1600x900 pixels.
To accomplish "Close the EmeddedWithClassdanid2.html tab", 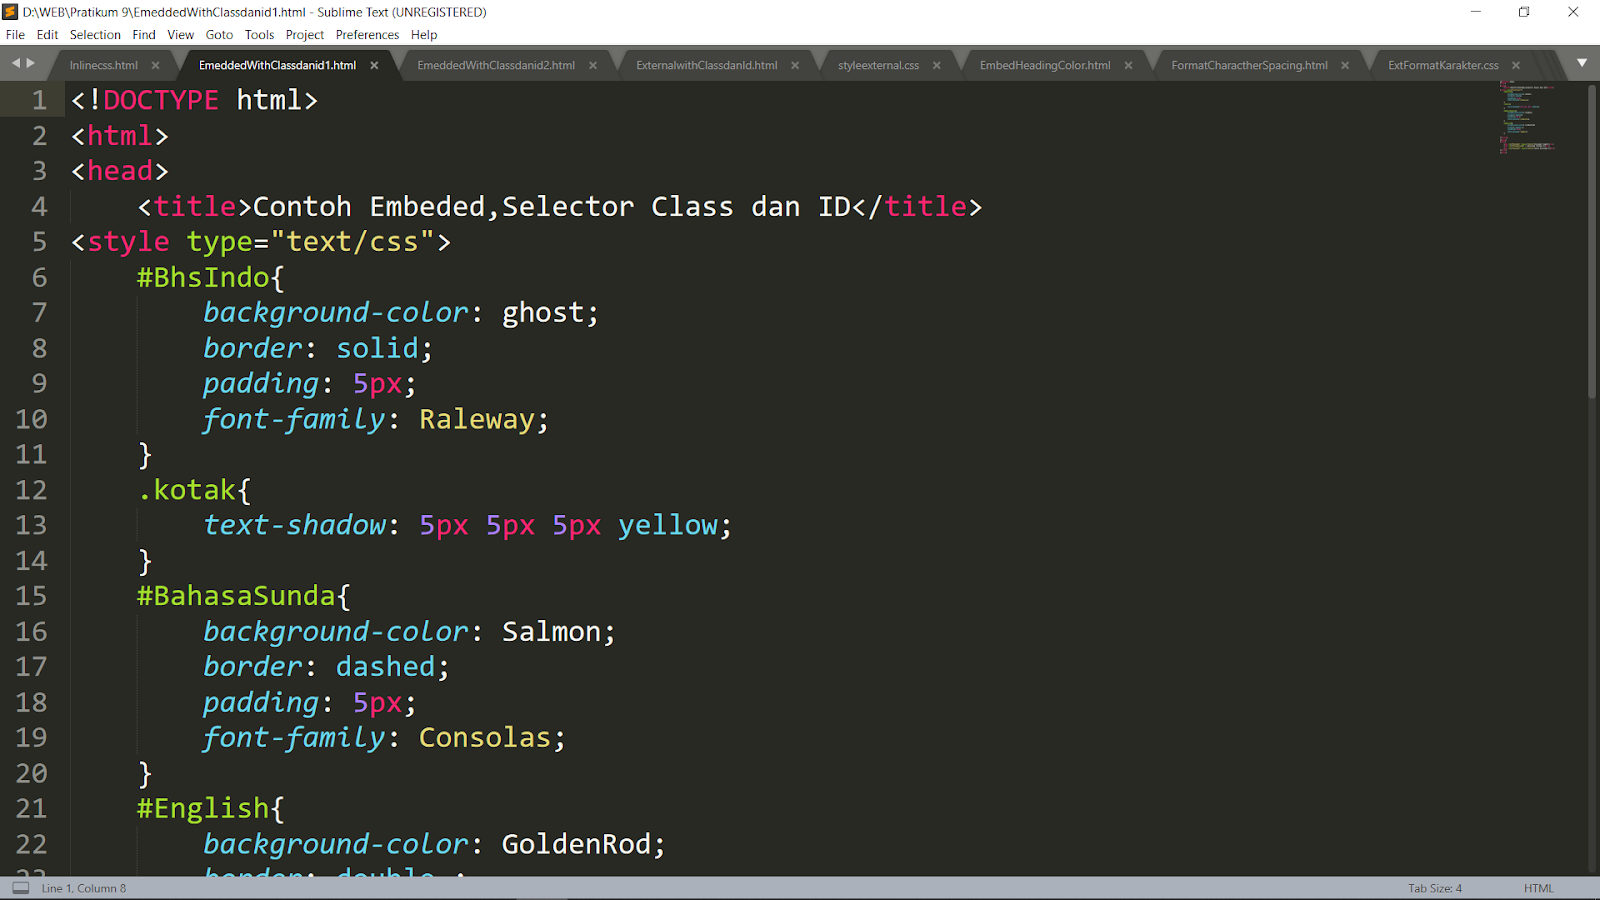I will tap(593, 65).
